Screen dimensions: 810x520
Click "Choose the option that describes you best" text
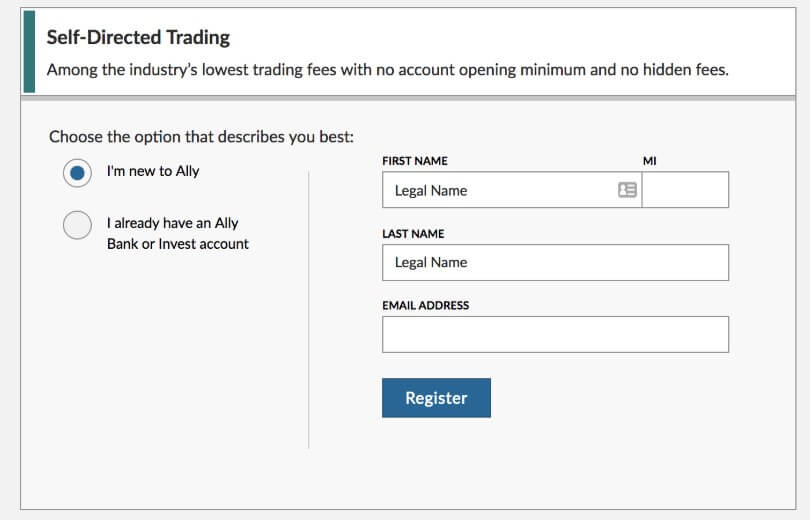(201, 137)
